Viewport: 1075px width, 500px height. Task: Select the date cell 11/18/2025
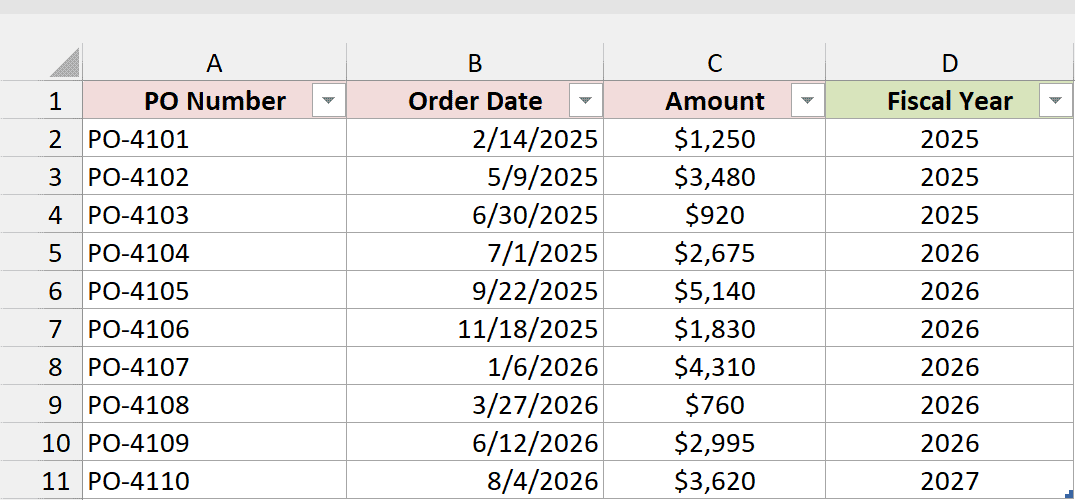[x=475, y=329]
